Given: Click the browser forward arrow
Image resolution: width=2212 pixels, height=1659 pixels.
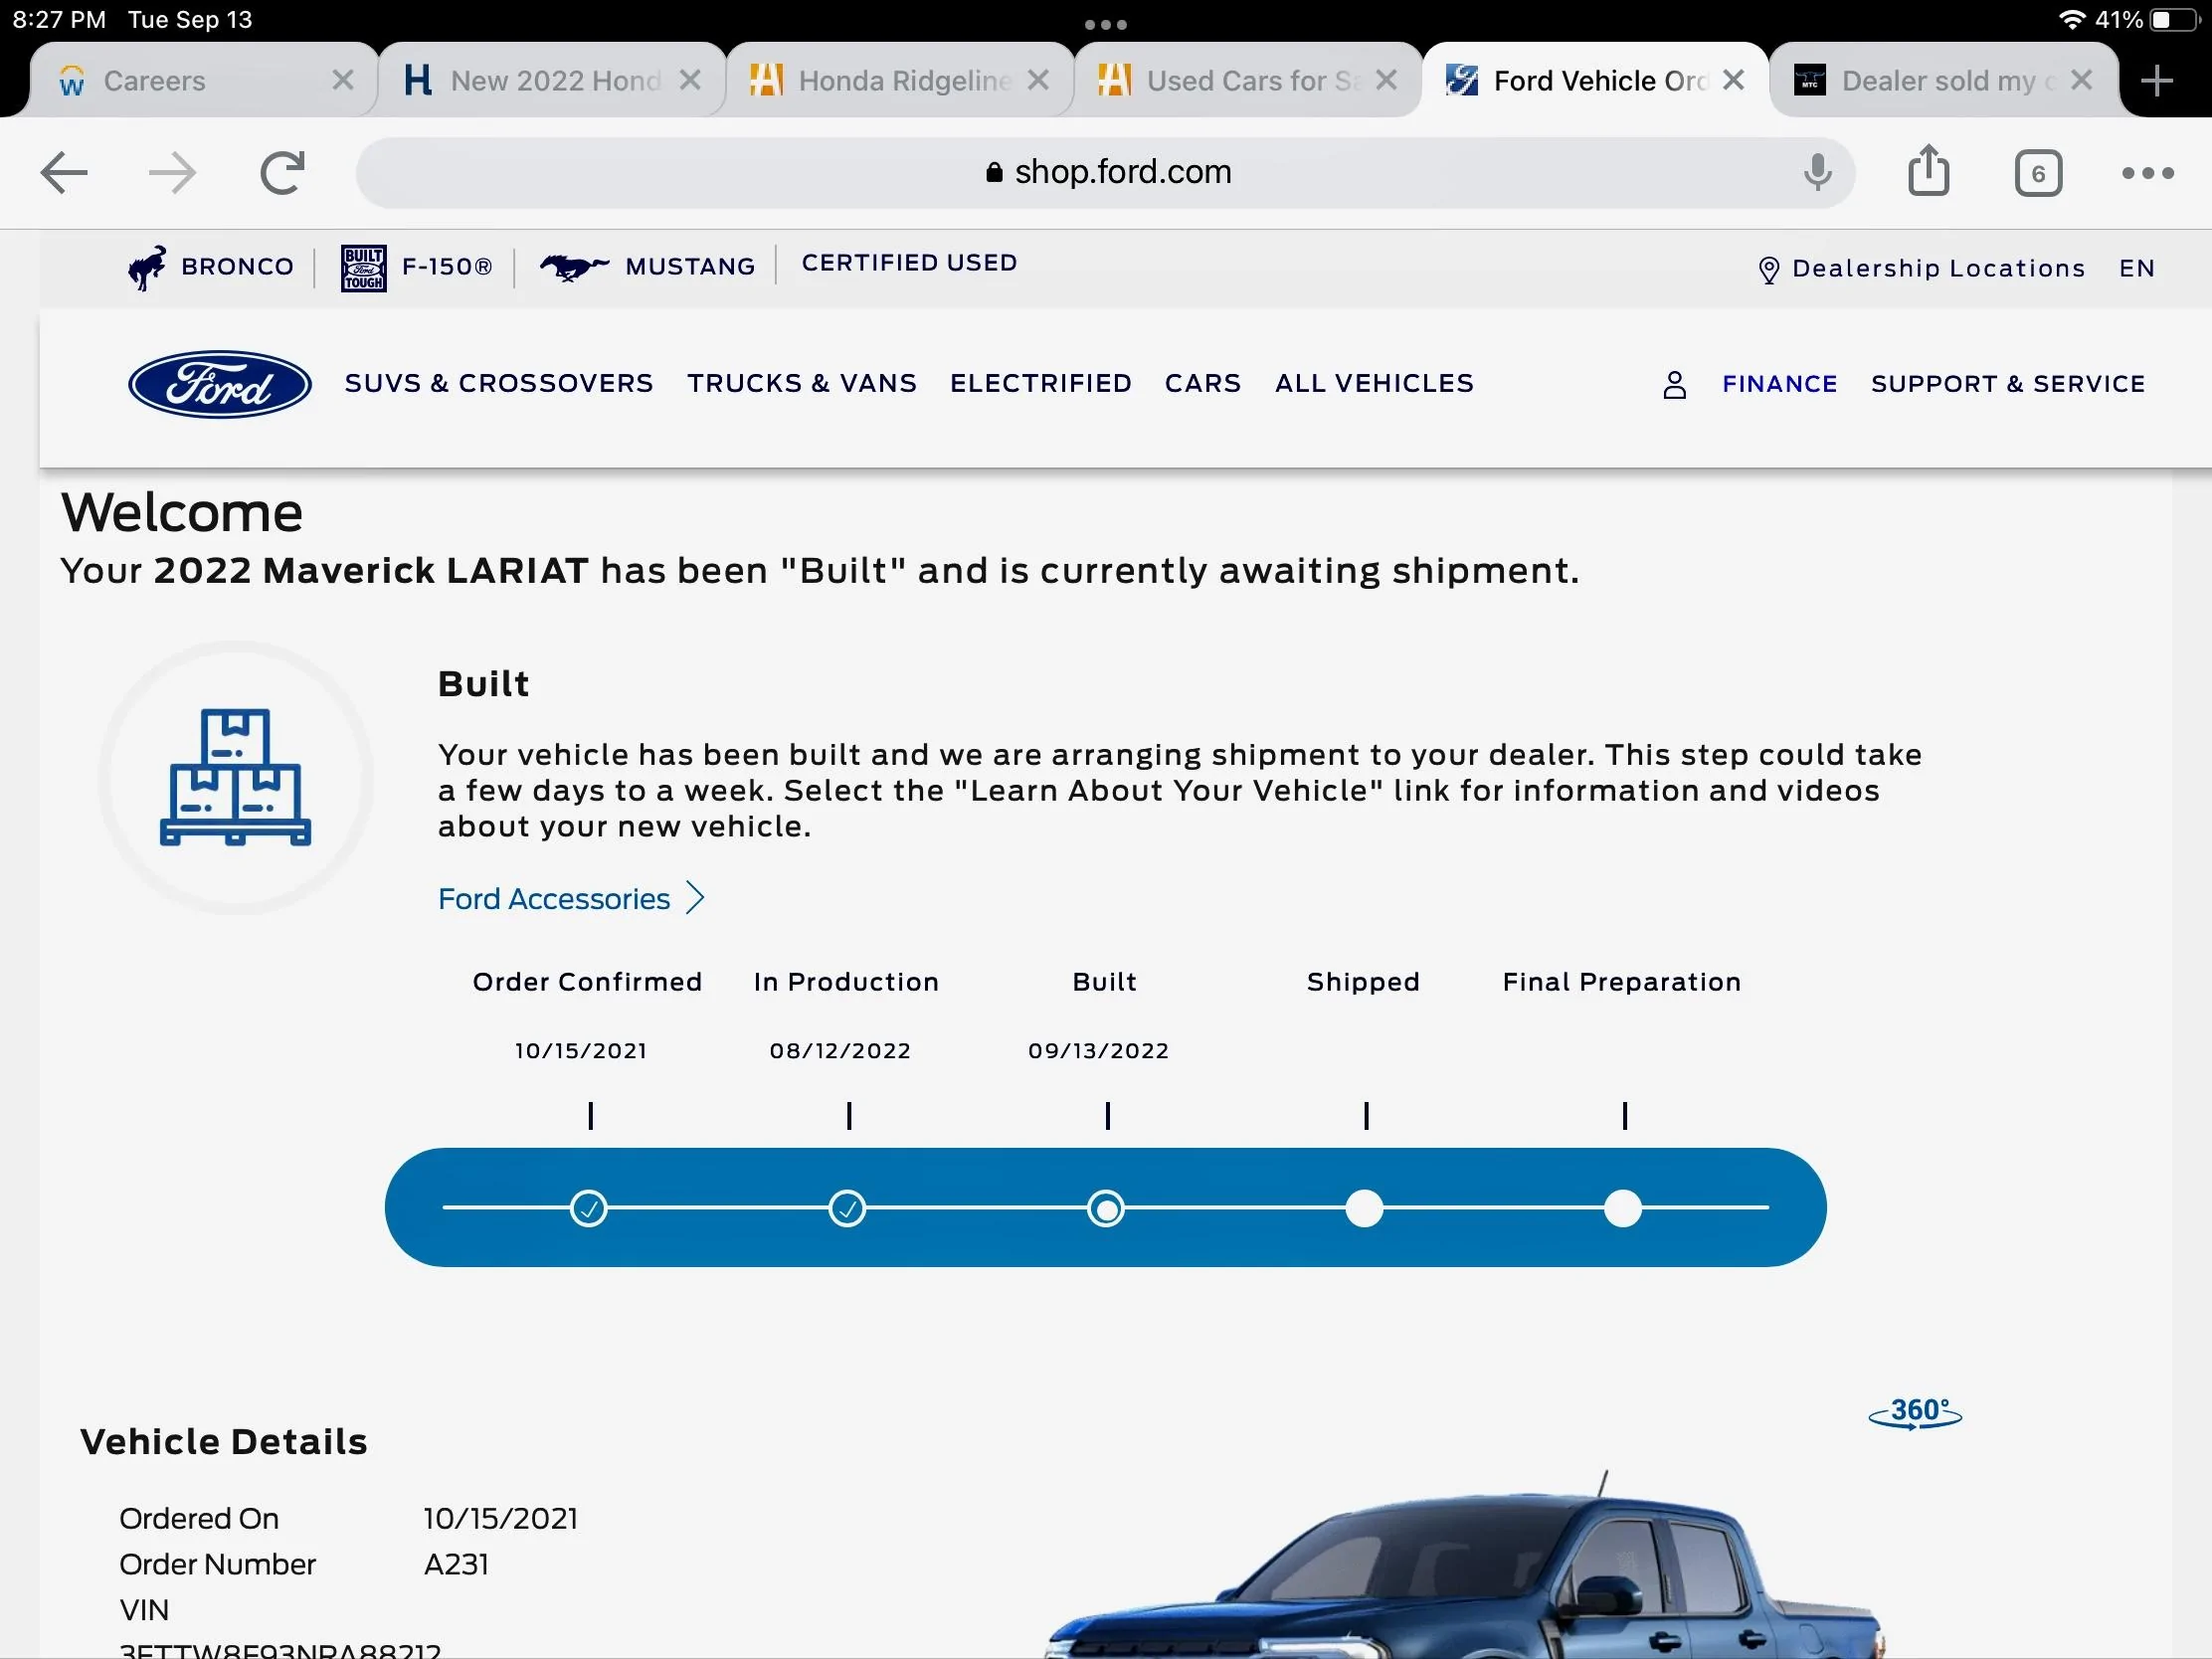Looking at the screenshot, I should pyautogui.click(x=172, y=173).
